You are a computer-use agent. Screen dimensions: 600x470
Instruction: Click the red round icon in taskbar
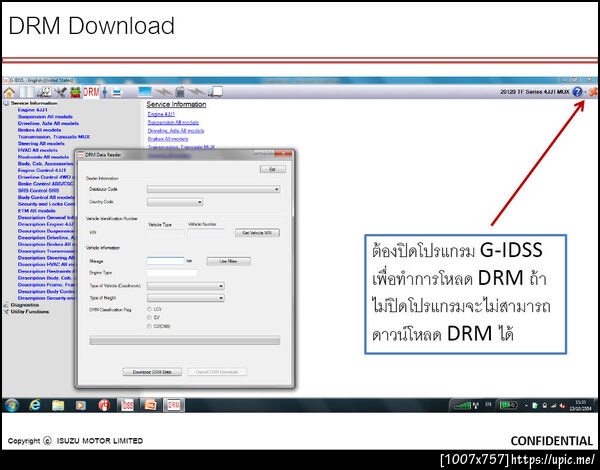coord(104,405)
